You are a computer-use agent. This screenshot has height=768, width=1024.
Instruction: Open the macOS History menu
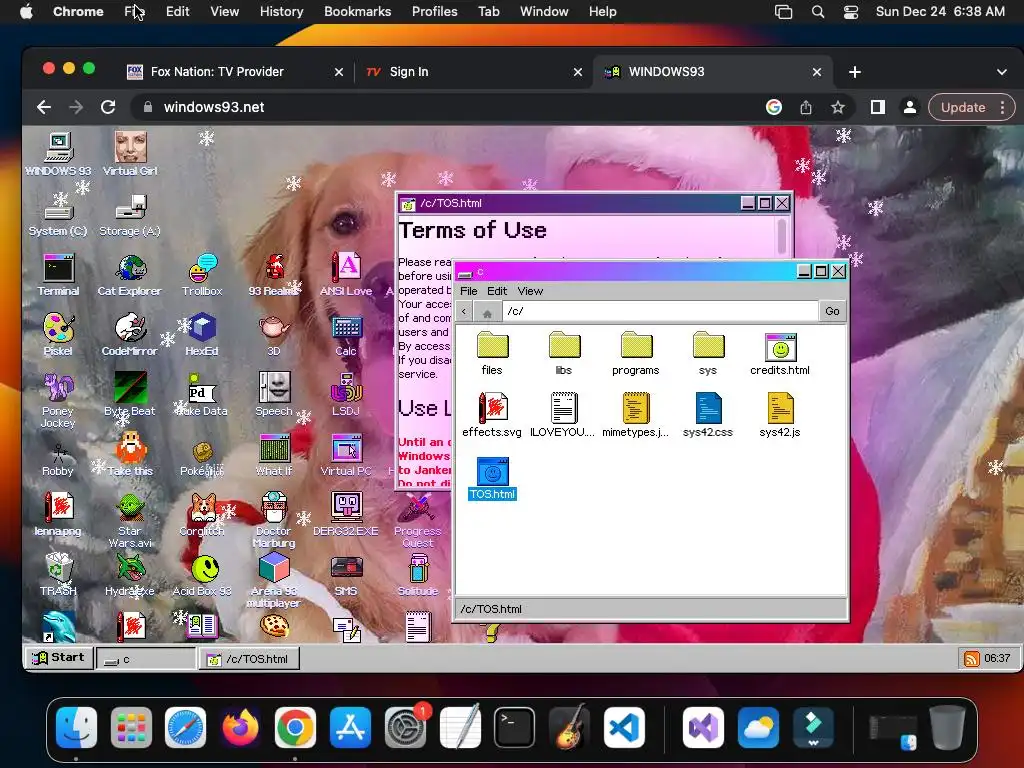pos(281,11)
